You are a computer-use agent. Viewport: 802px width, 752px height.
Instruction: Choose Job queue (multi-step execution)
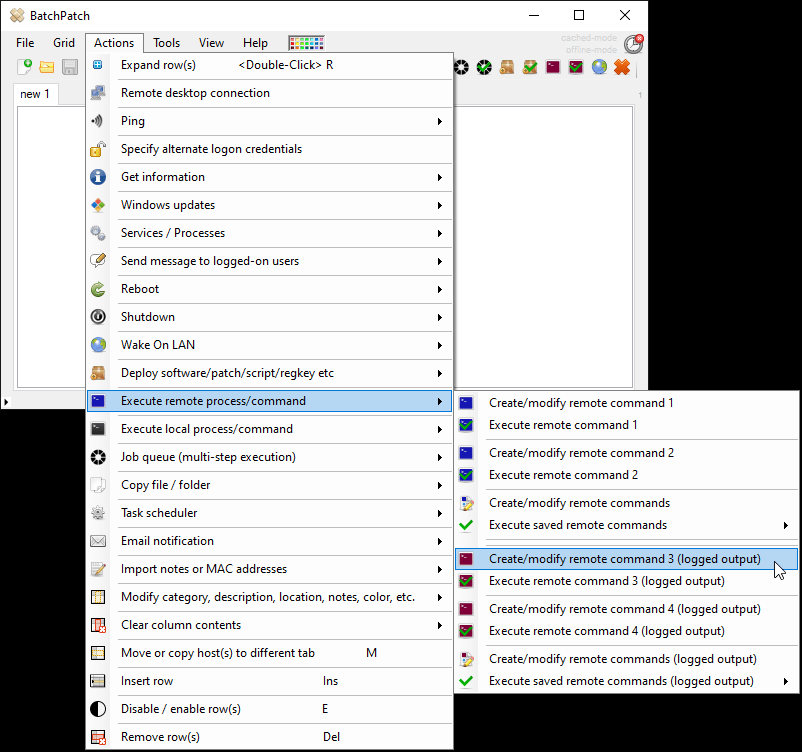tap(270, 457)
